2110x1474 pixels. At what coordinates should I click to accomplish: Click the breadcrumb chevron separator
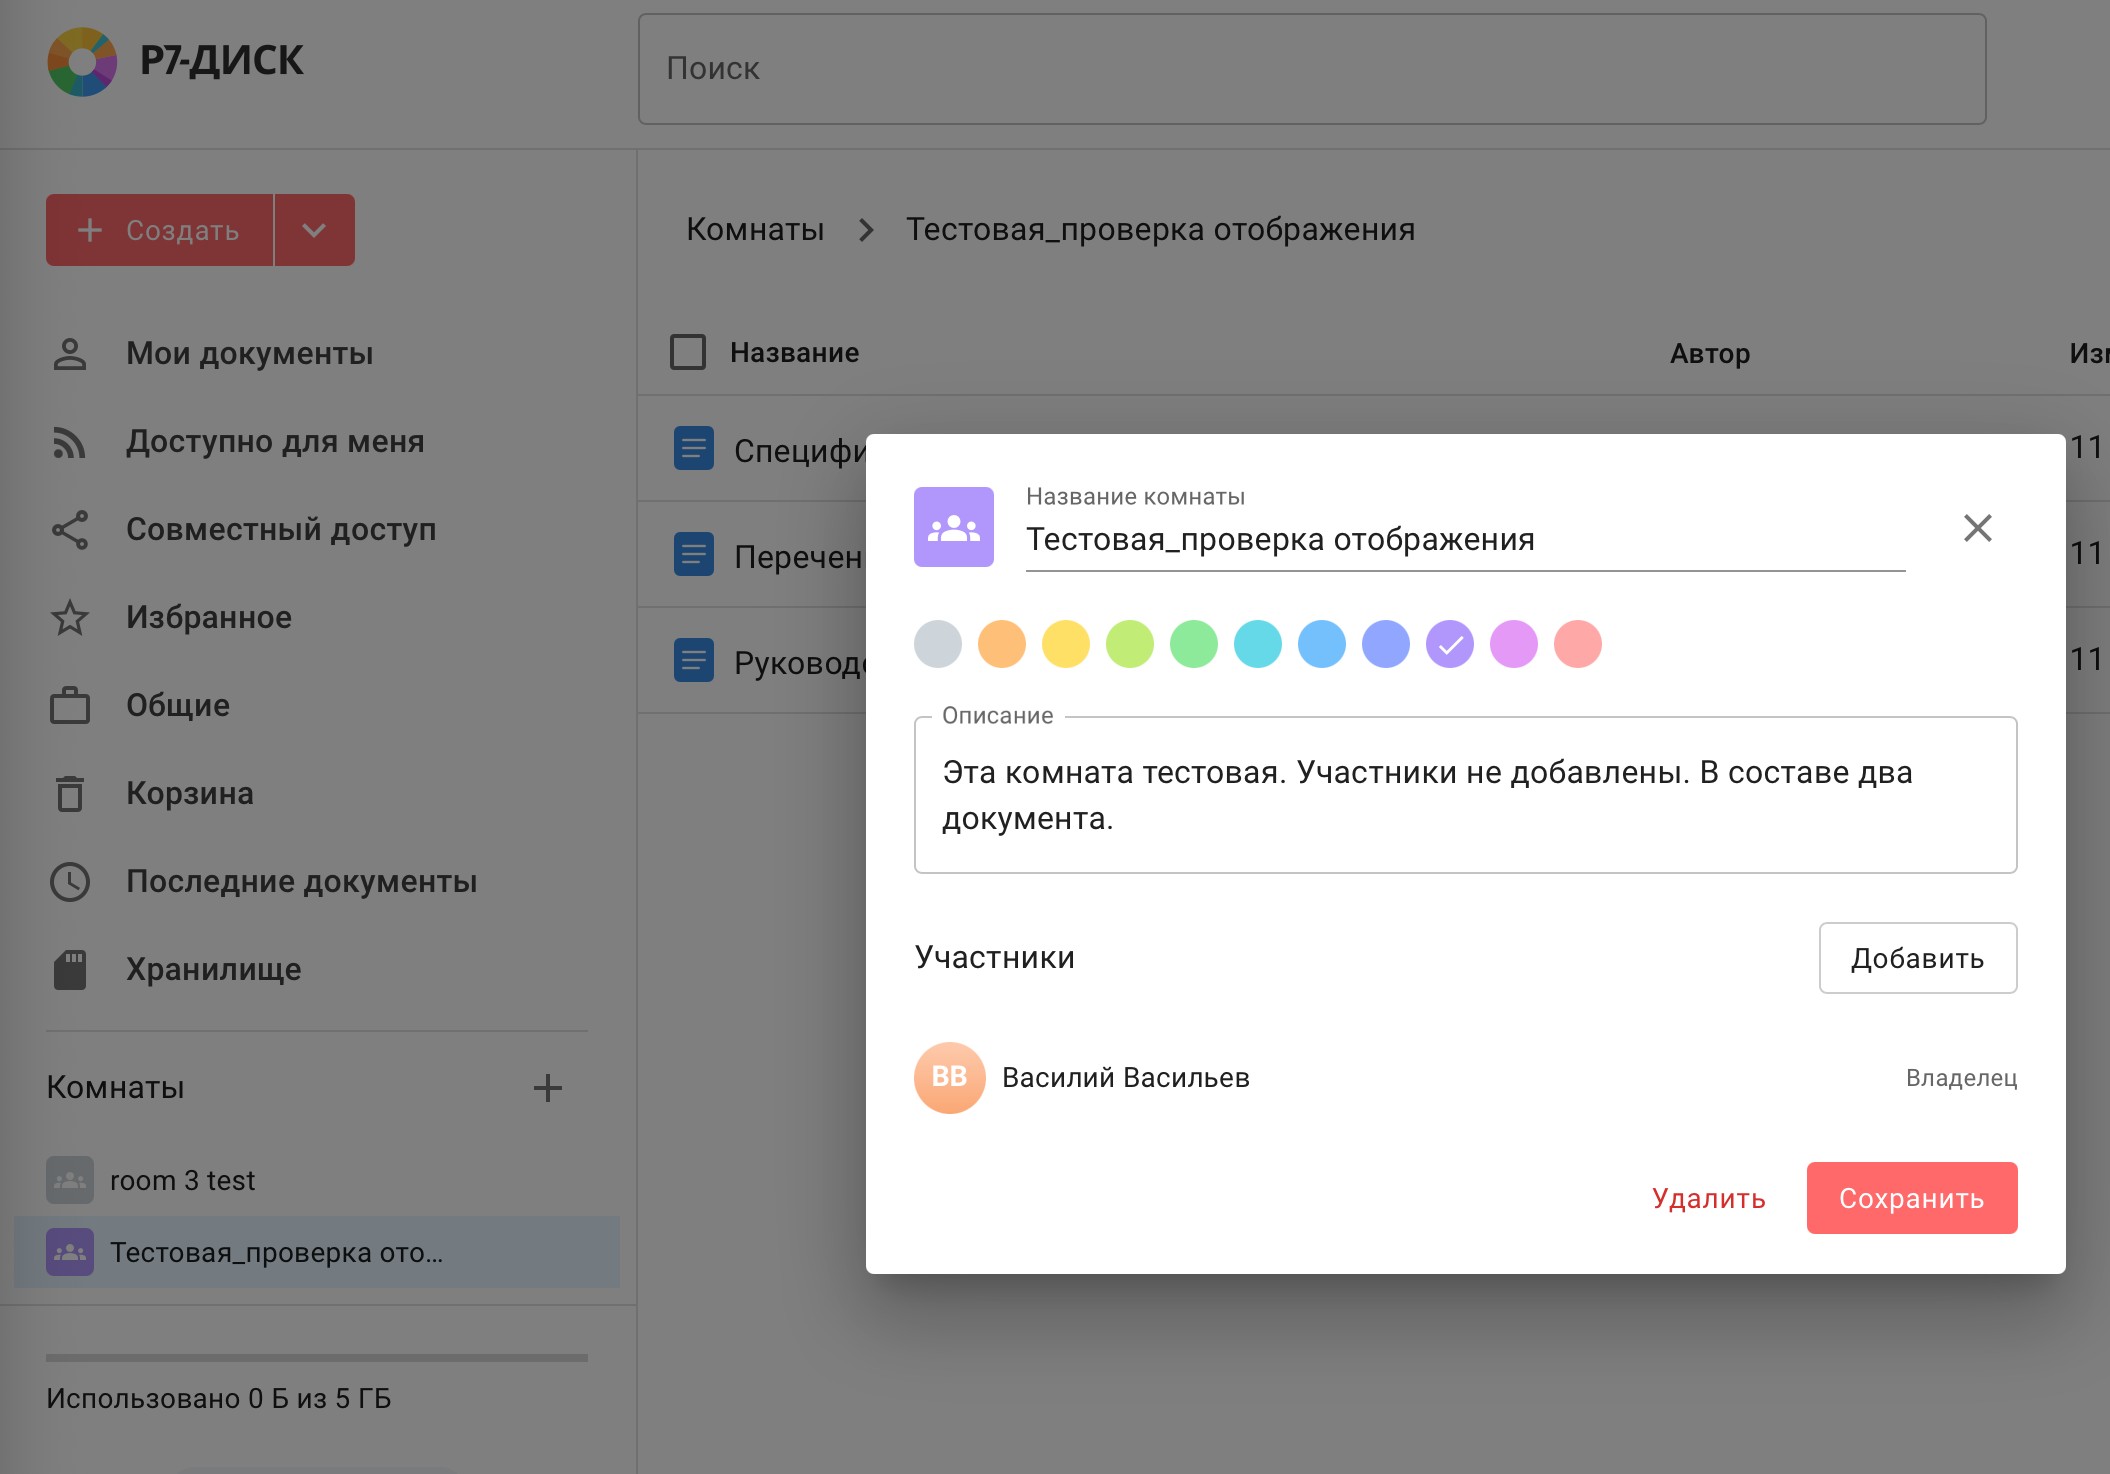click(866, 230)
